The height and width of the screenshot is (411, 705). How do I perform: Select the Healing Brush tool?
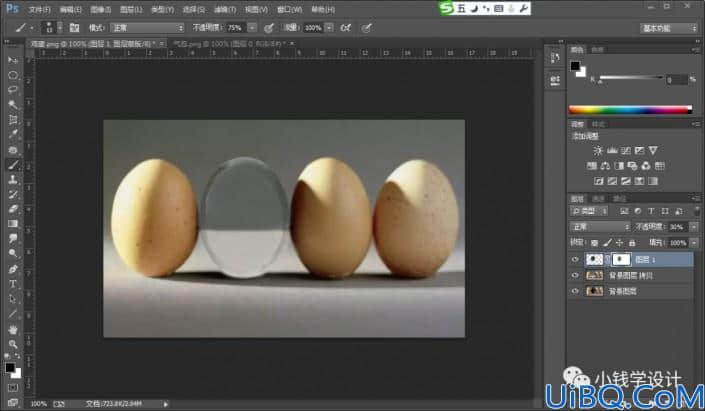13,149
